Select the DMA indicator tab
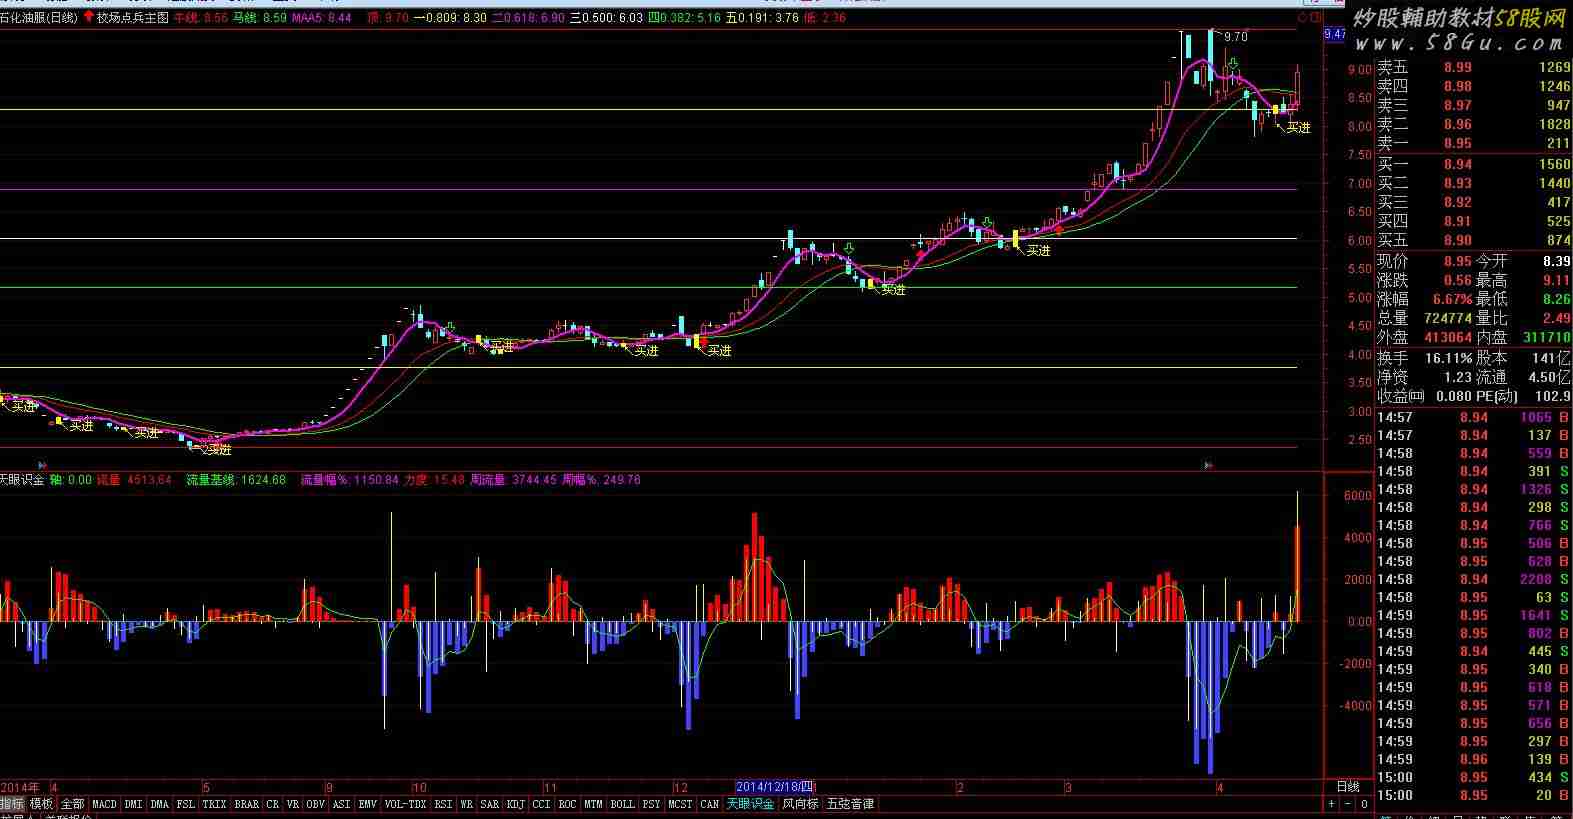The width and height of the screenshot is (1573, 819). click(x=160, y=804)
